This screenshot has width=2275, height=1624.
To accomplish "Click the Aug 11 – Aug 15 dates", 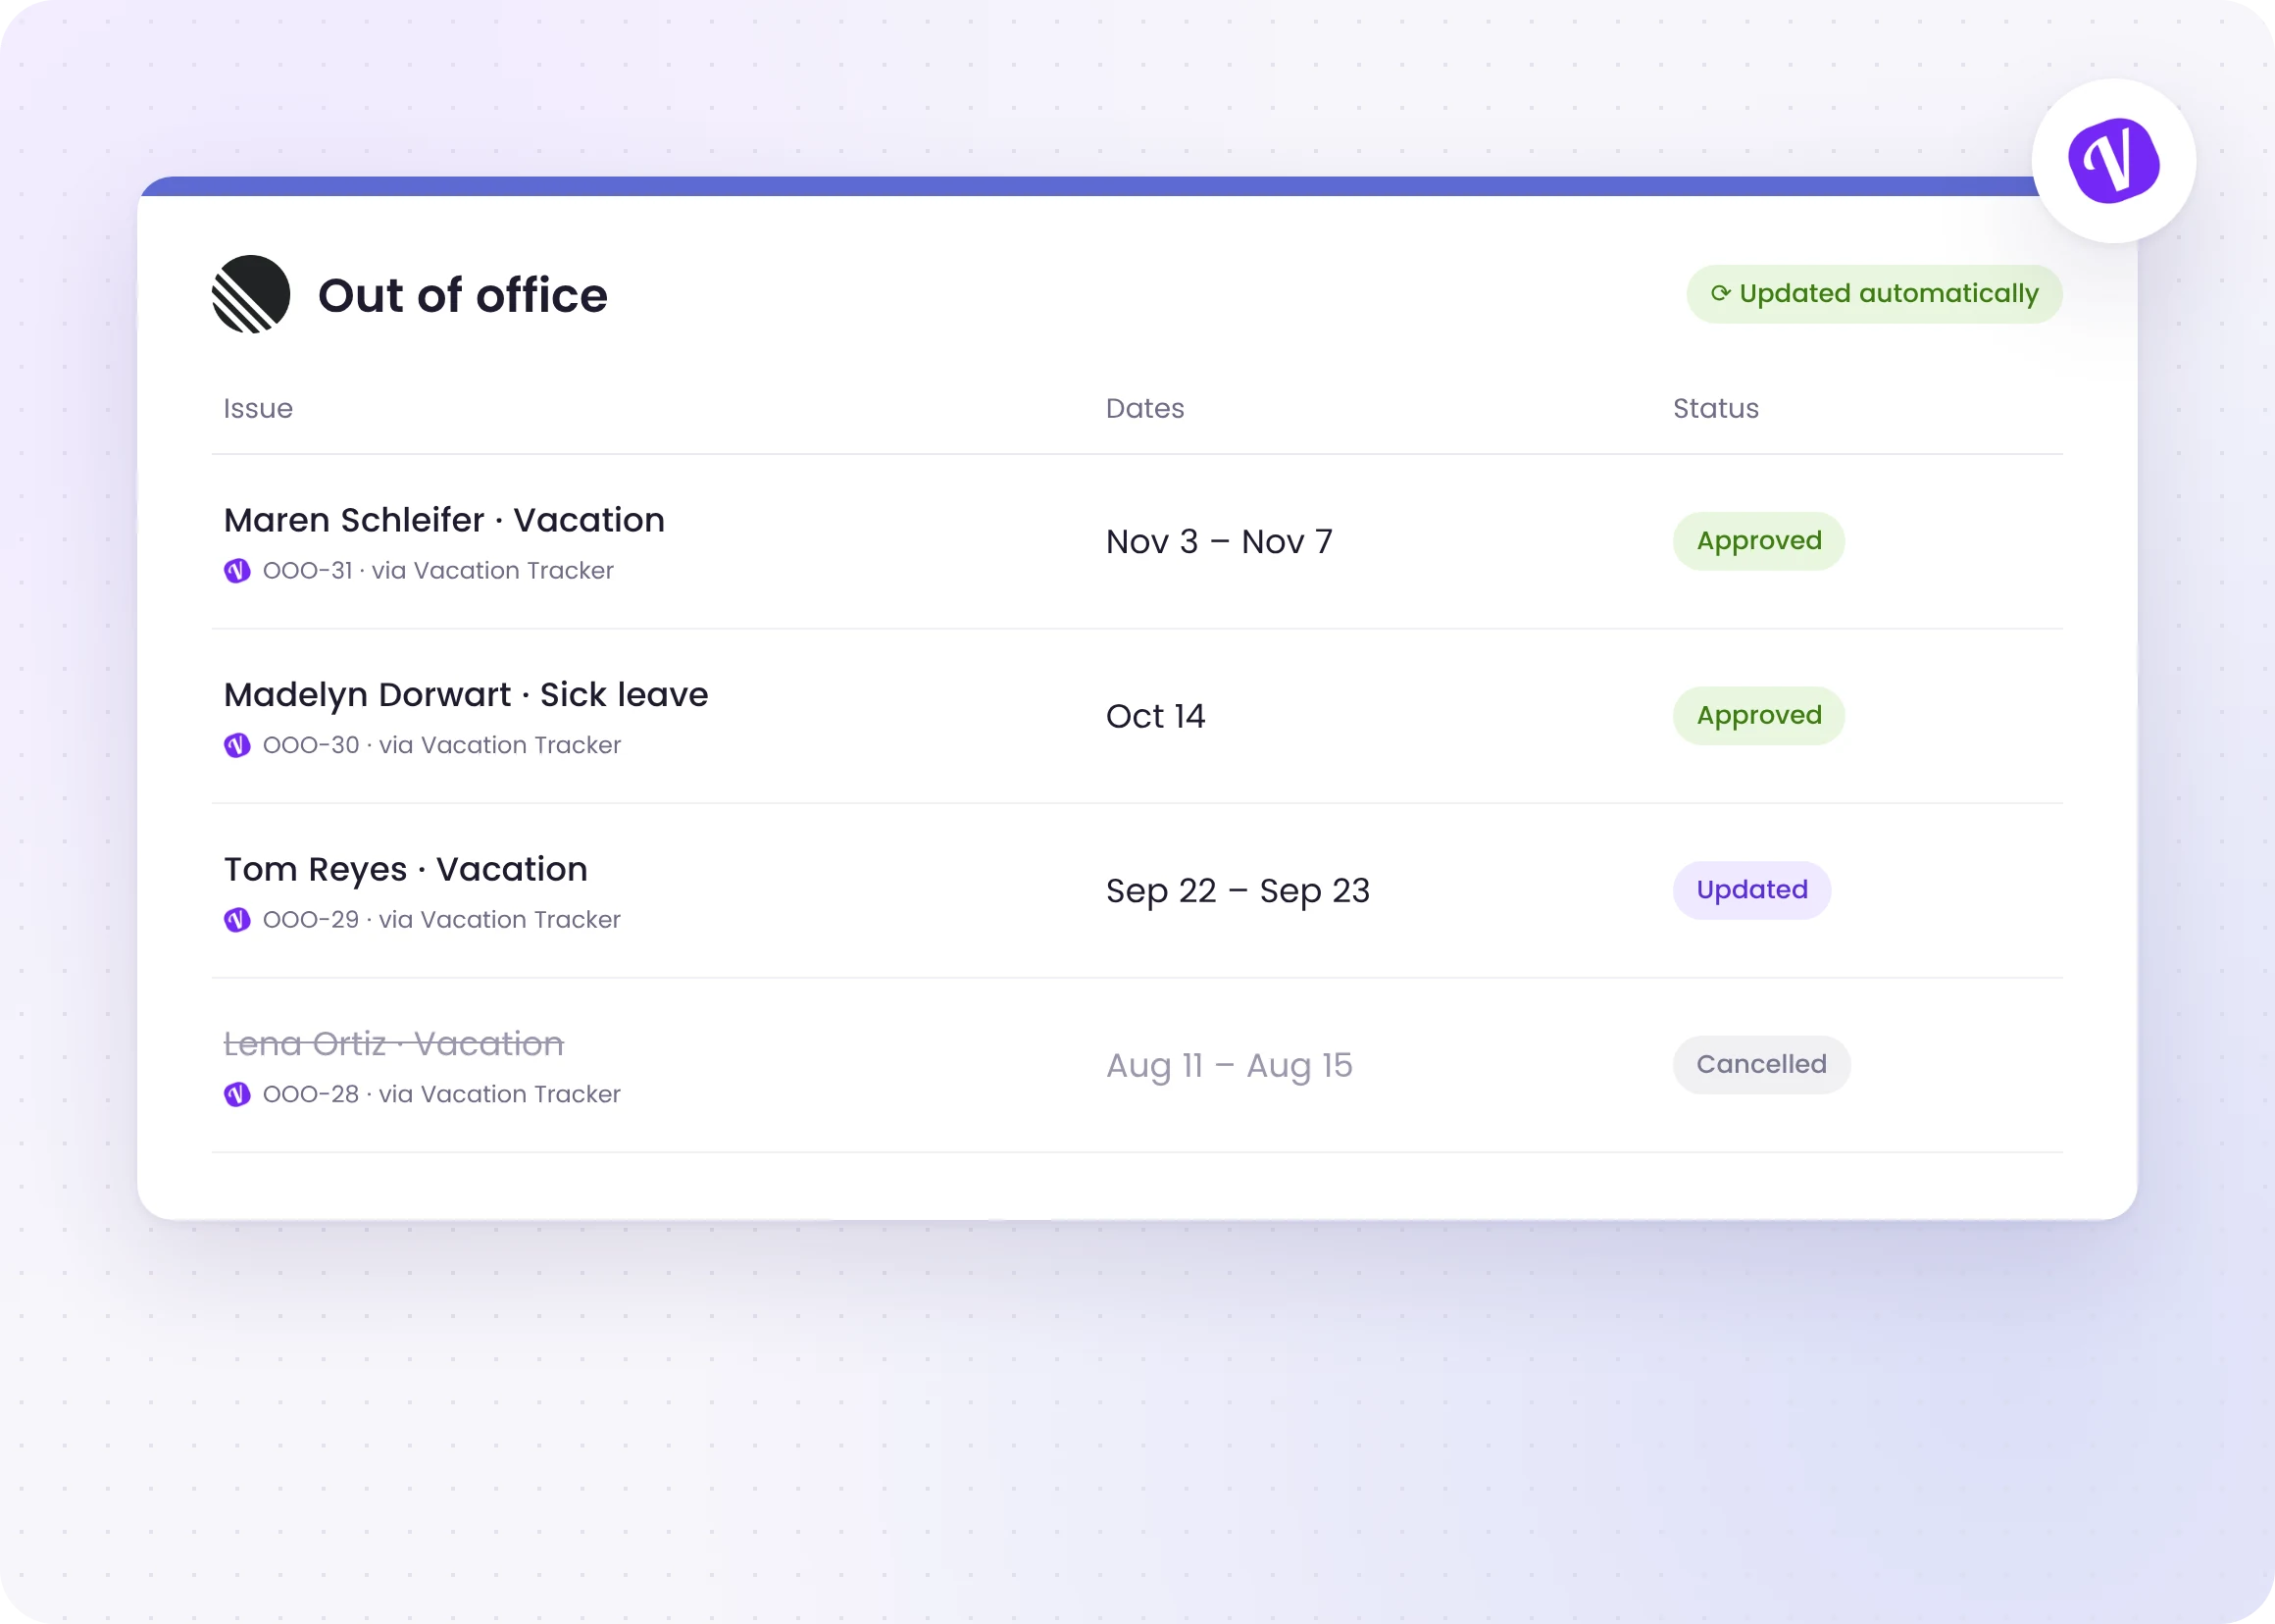I will [1229, 1066].
